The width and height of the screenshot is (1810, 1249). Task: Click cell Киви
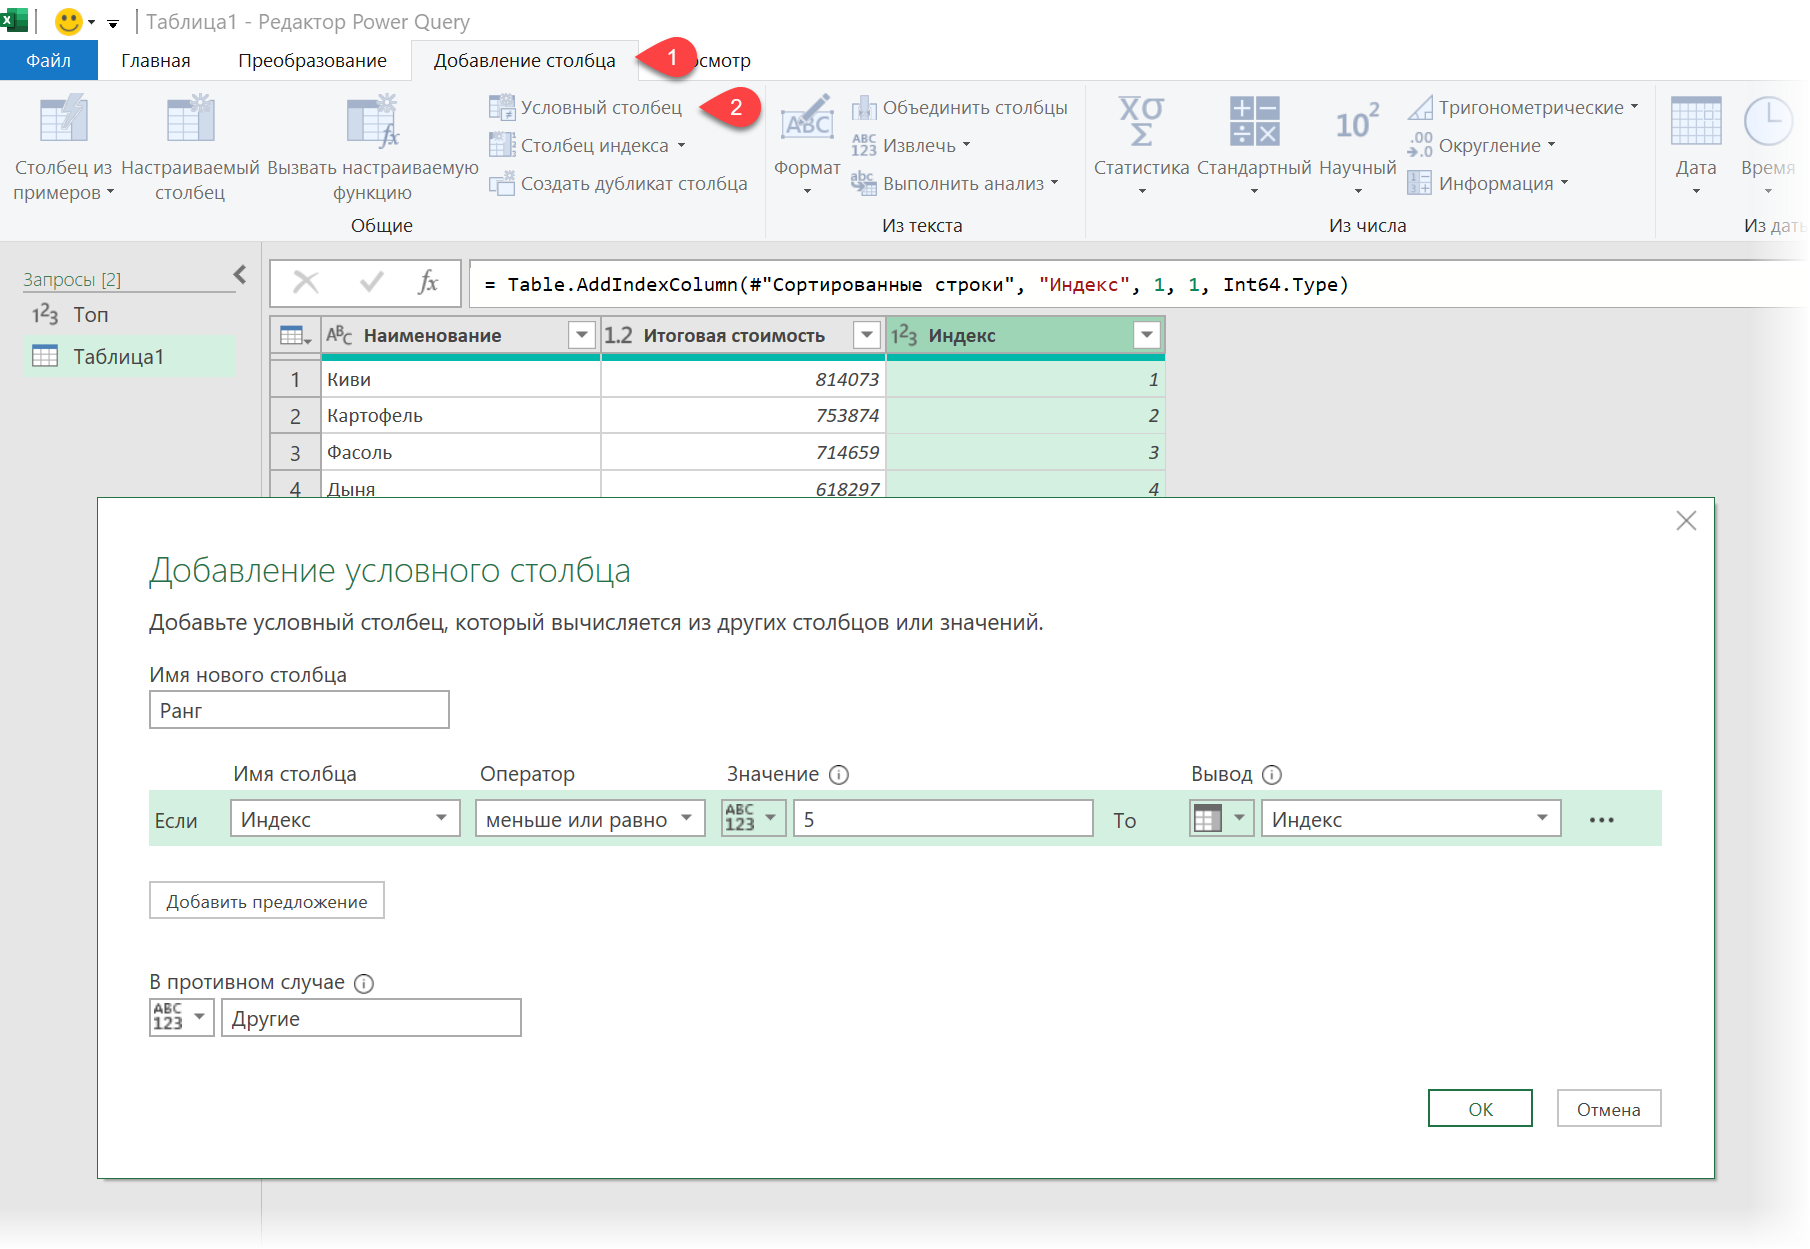[461, 380]
